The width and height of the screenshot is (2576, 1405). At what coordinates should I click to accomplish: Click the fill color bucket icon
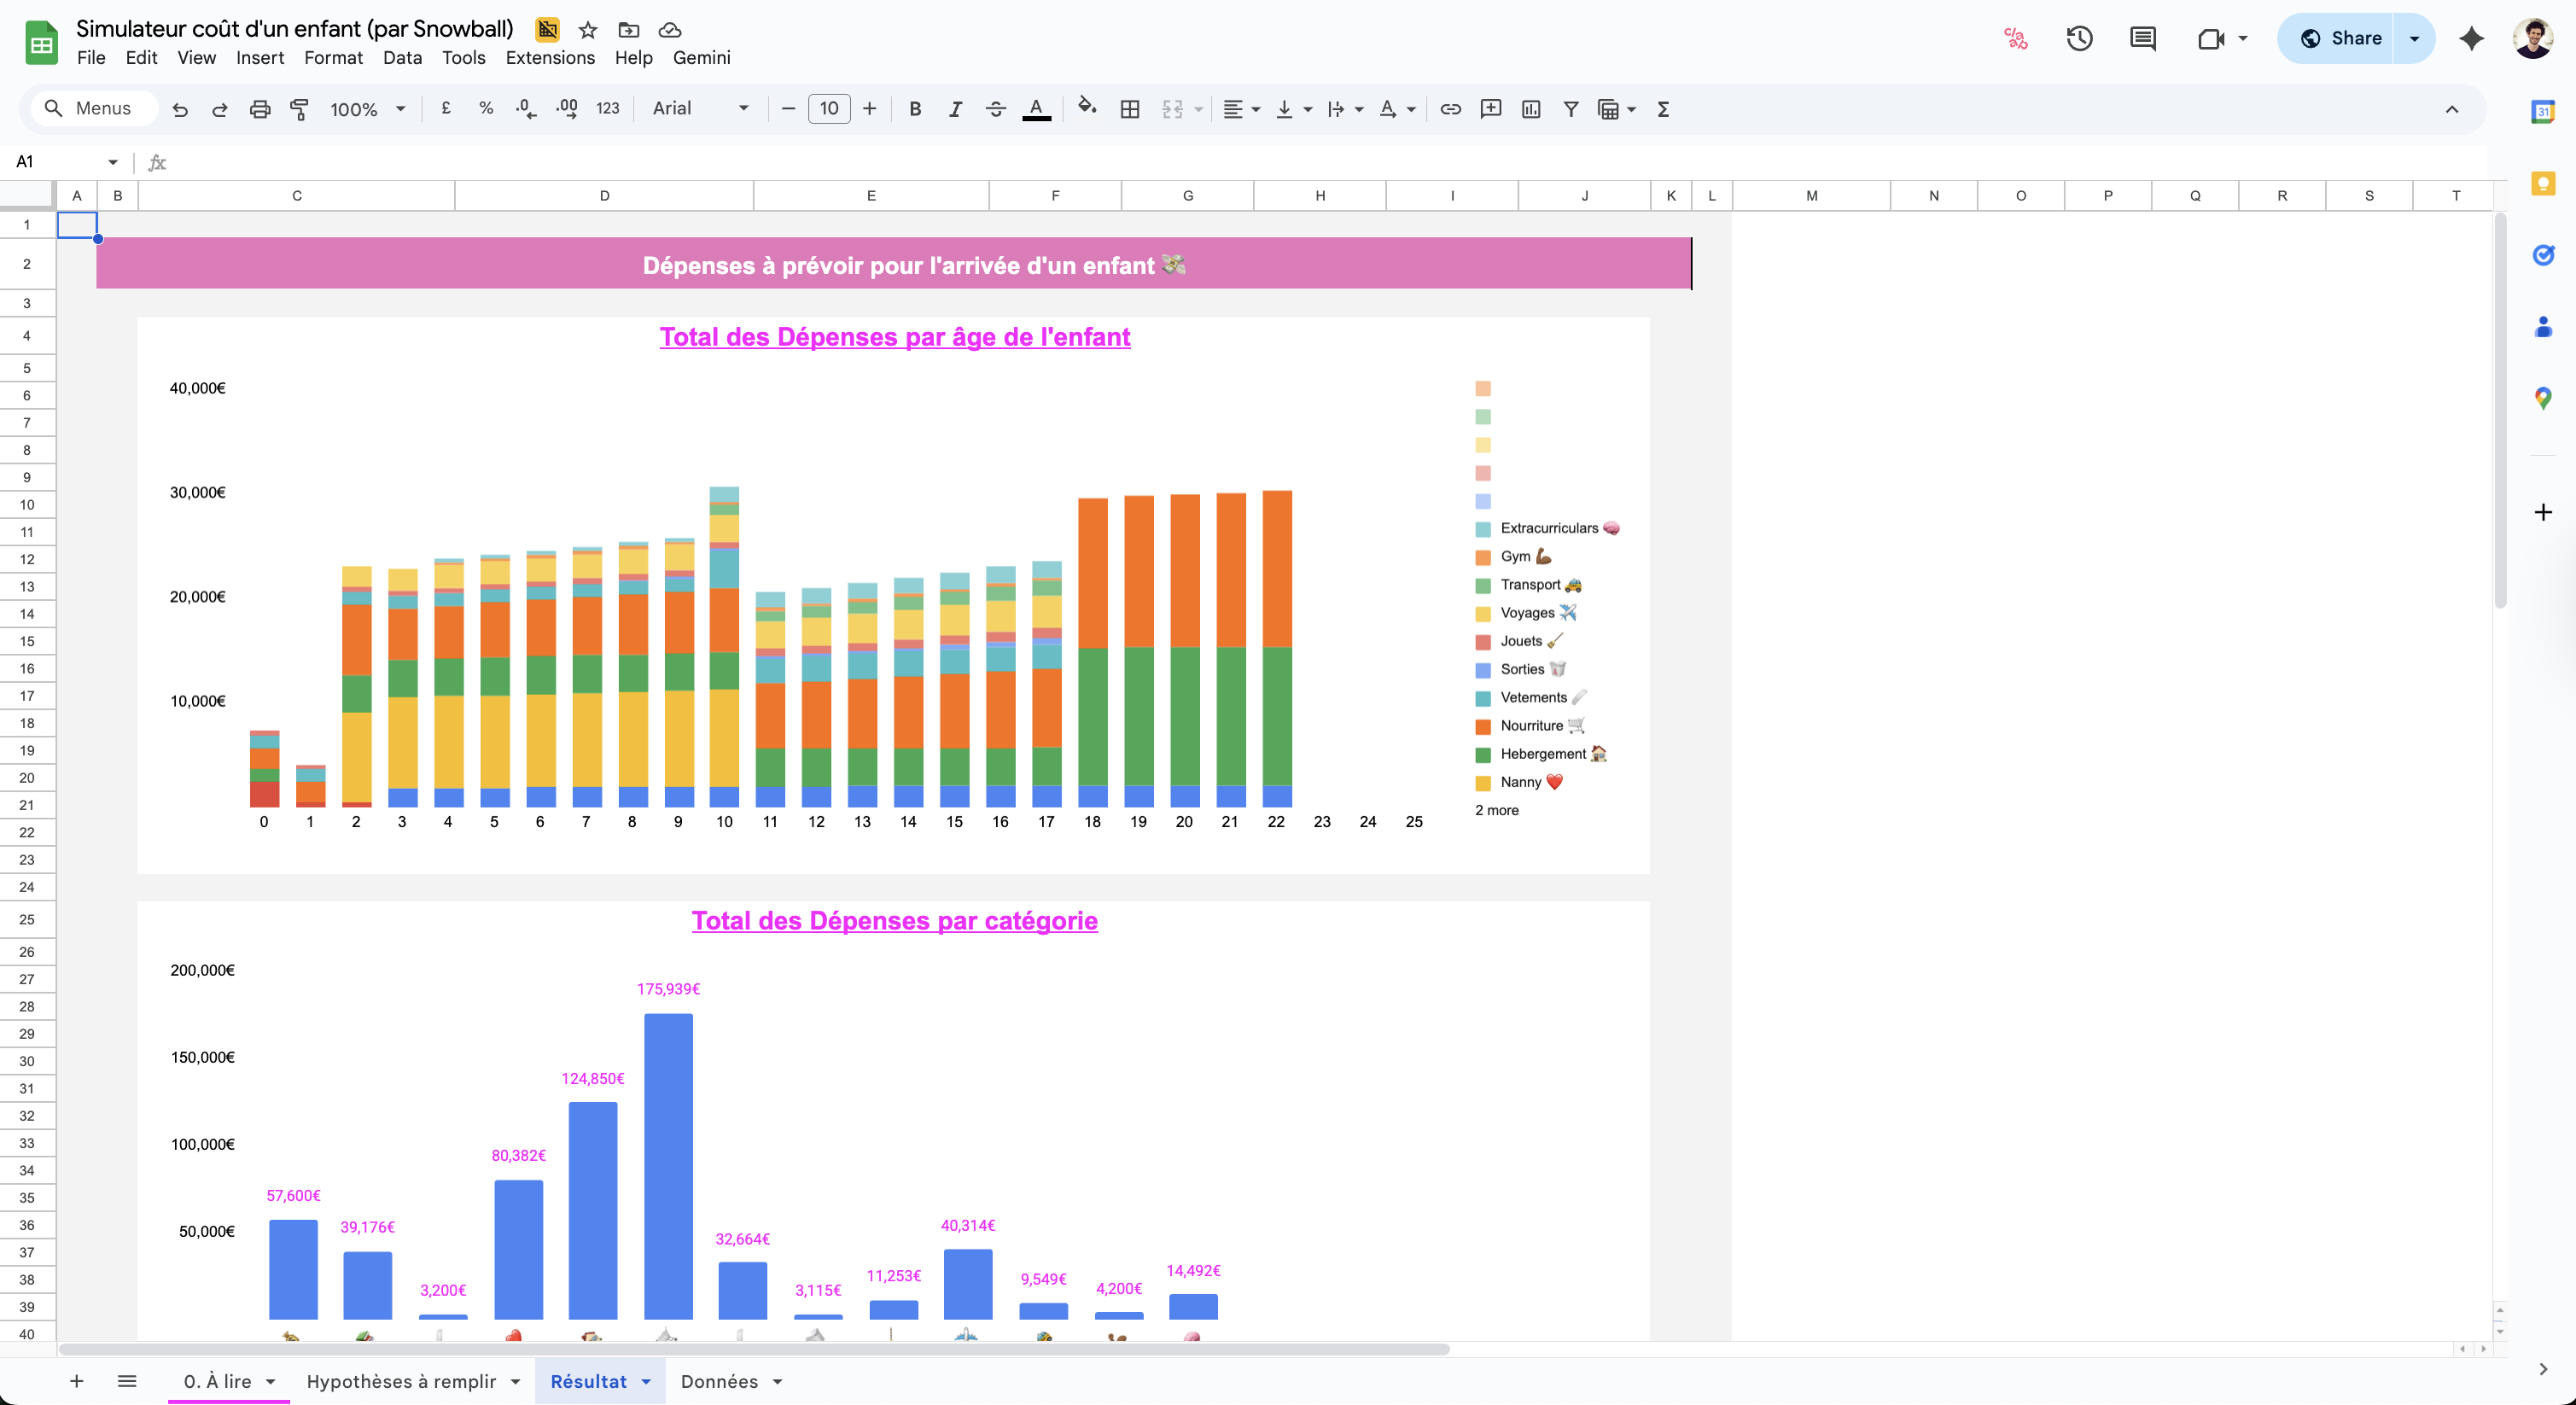click(1087, 107)
